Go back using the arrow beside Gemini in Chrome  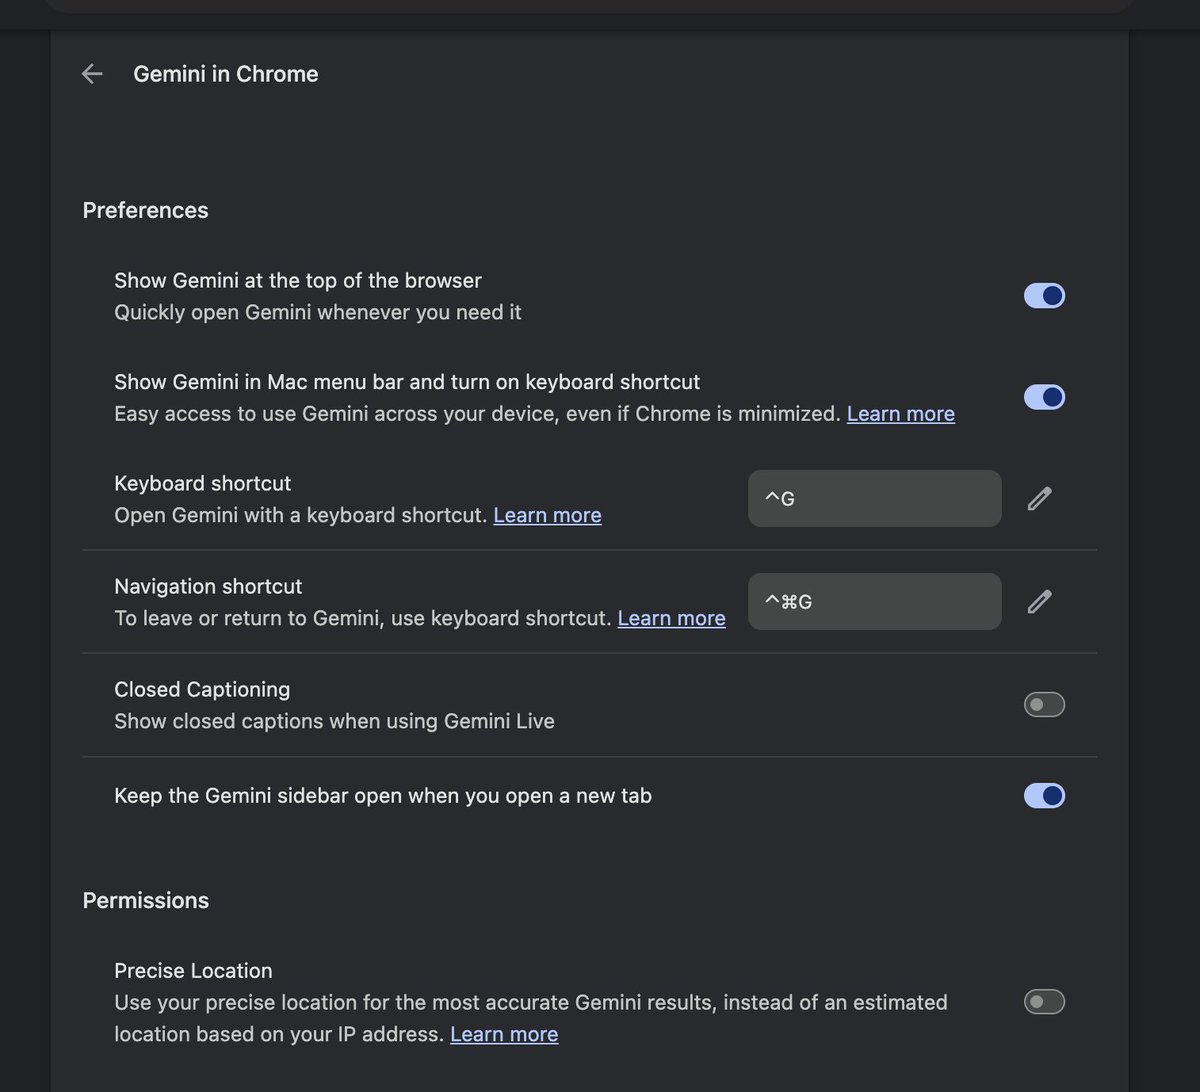[92, 74]
